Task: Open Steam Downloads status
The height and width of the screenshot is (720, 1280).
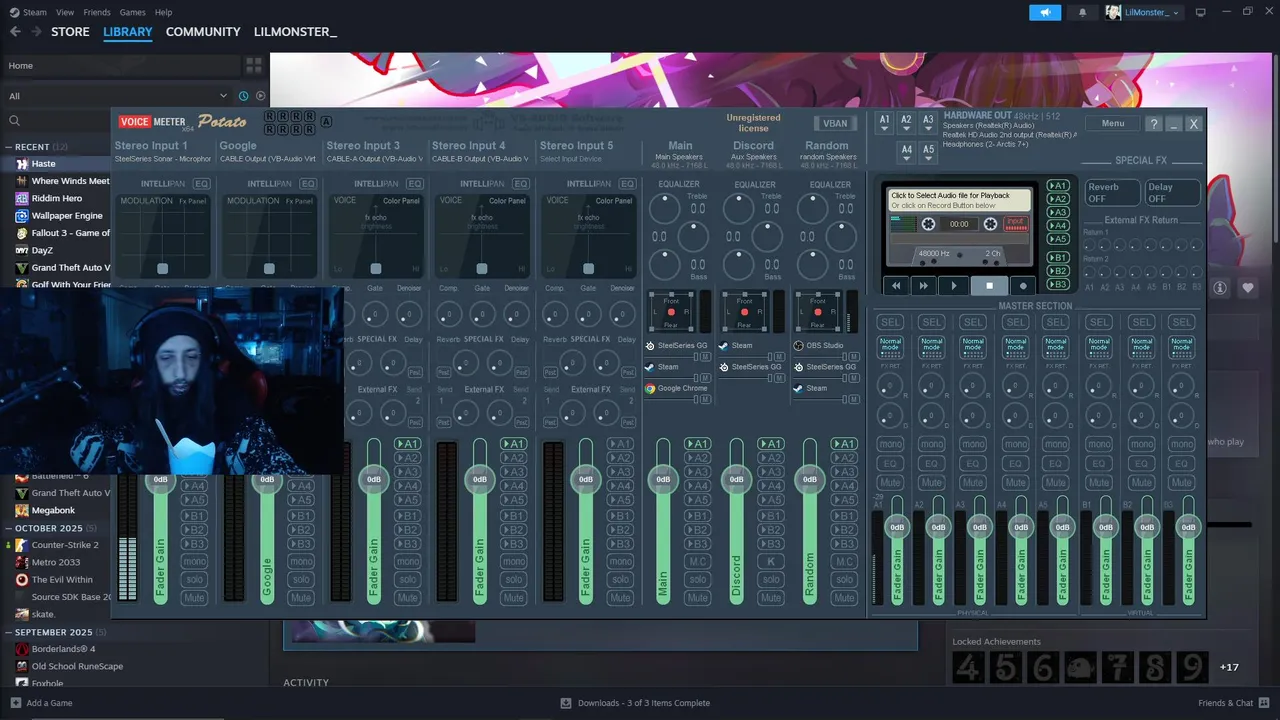Action: click(x=635, y=703)
